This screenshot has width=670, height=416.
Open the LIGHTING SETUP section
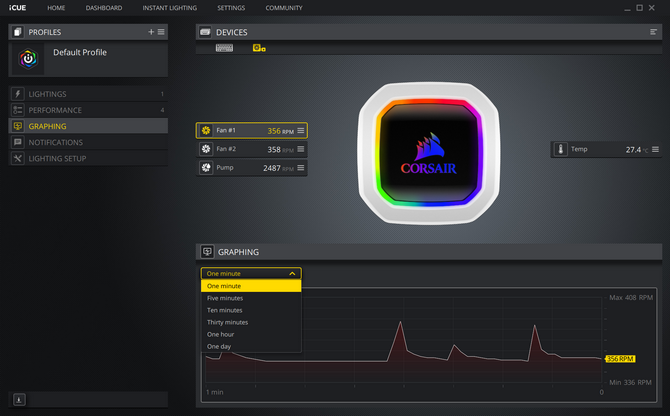tap(88, 158)
